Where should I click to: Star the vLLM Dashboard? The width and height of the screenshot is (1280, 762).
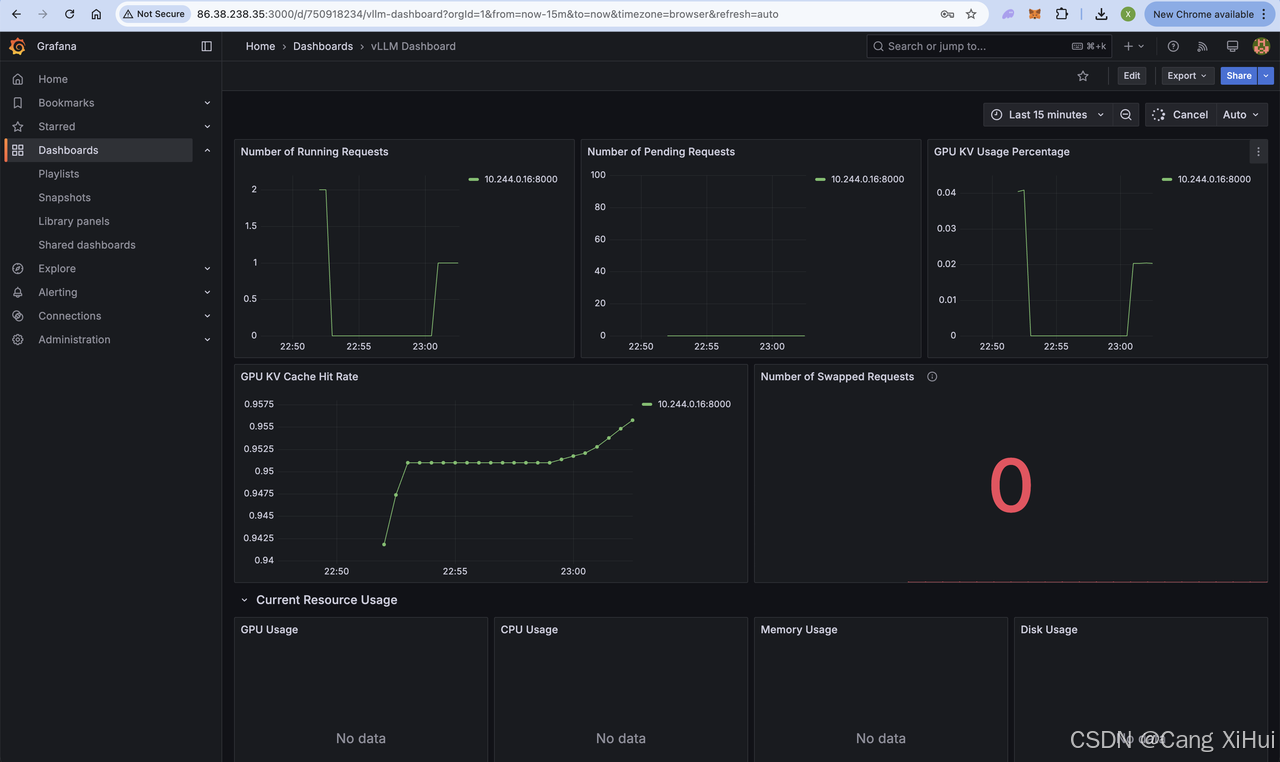click(x=1083, y=75)
